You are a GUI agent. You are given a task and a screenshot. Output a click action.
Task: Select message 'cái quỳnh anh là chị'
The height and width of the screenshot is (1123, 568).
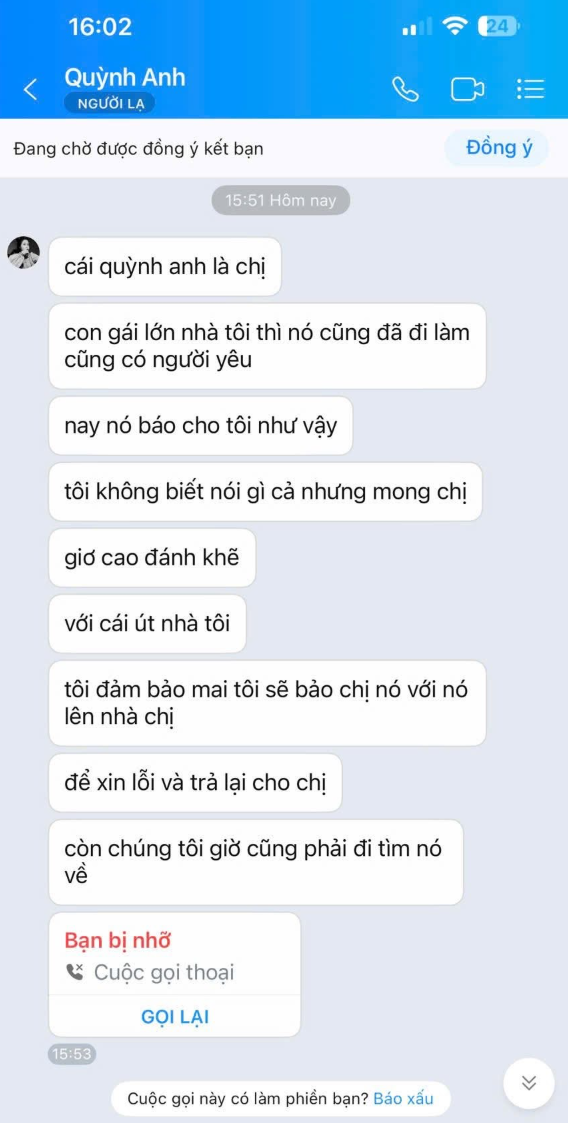pyautogui.click(x=165, y=266)
